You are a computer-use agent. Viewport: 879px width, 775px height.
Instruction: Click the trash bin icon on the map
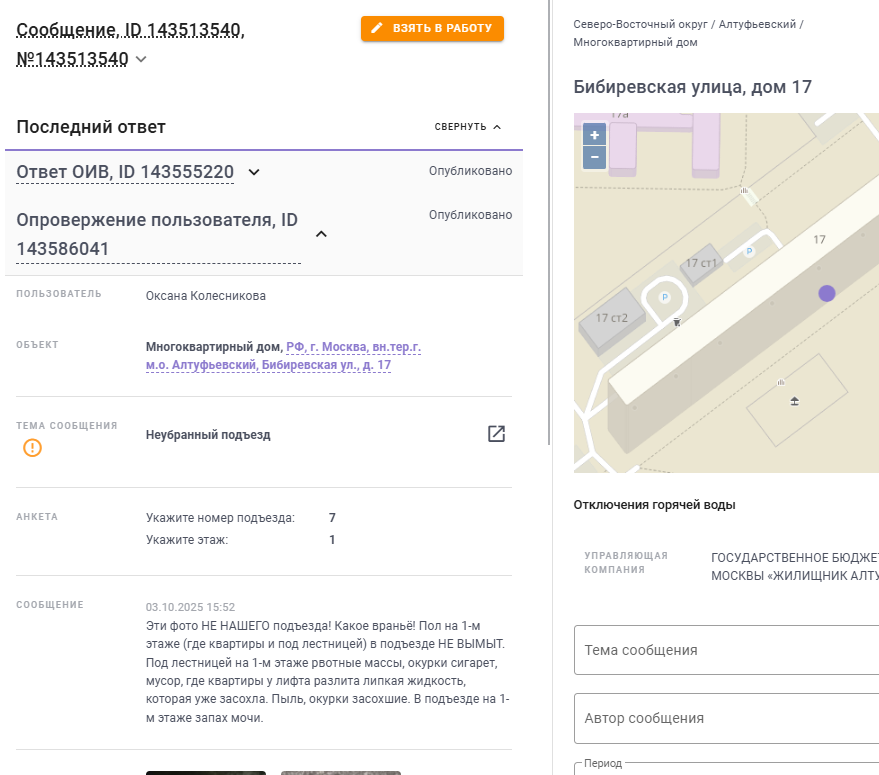(677, 322)
